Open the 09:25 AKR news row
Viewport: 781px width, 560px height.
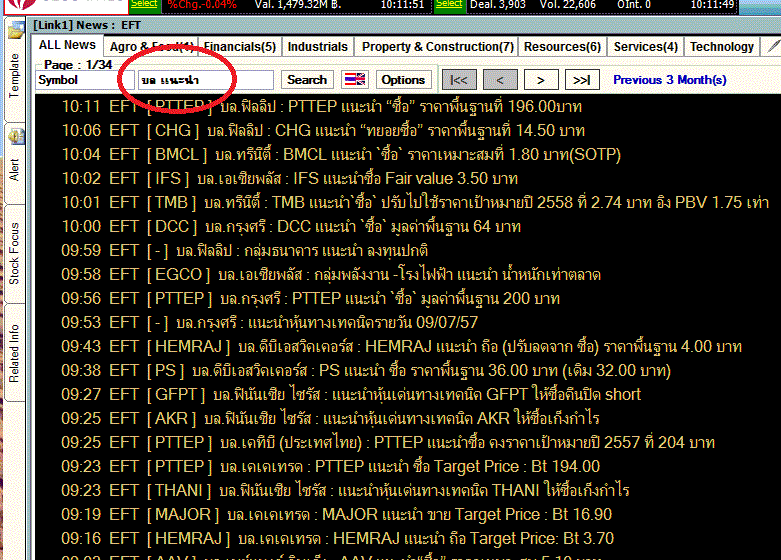(x=330, y=418)
